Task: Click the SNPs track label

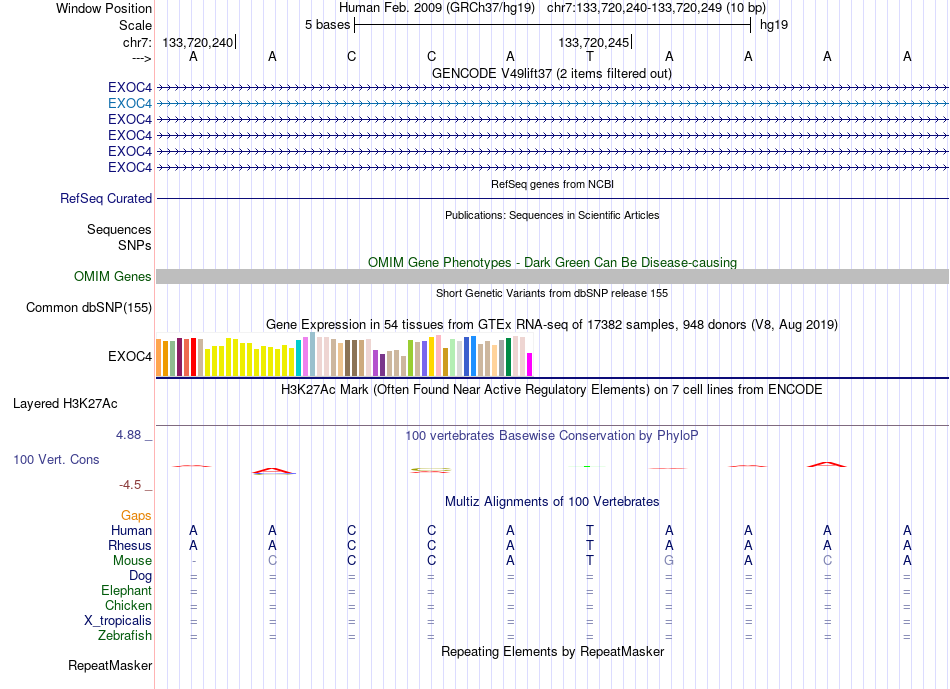Action: (135, 245)
